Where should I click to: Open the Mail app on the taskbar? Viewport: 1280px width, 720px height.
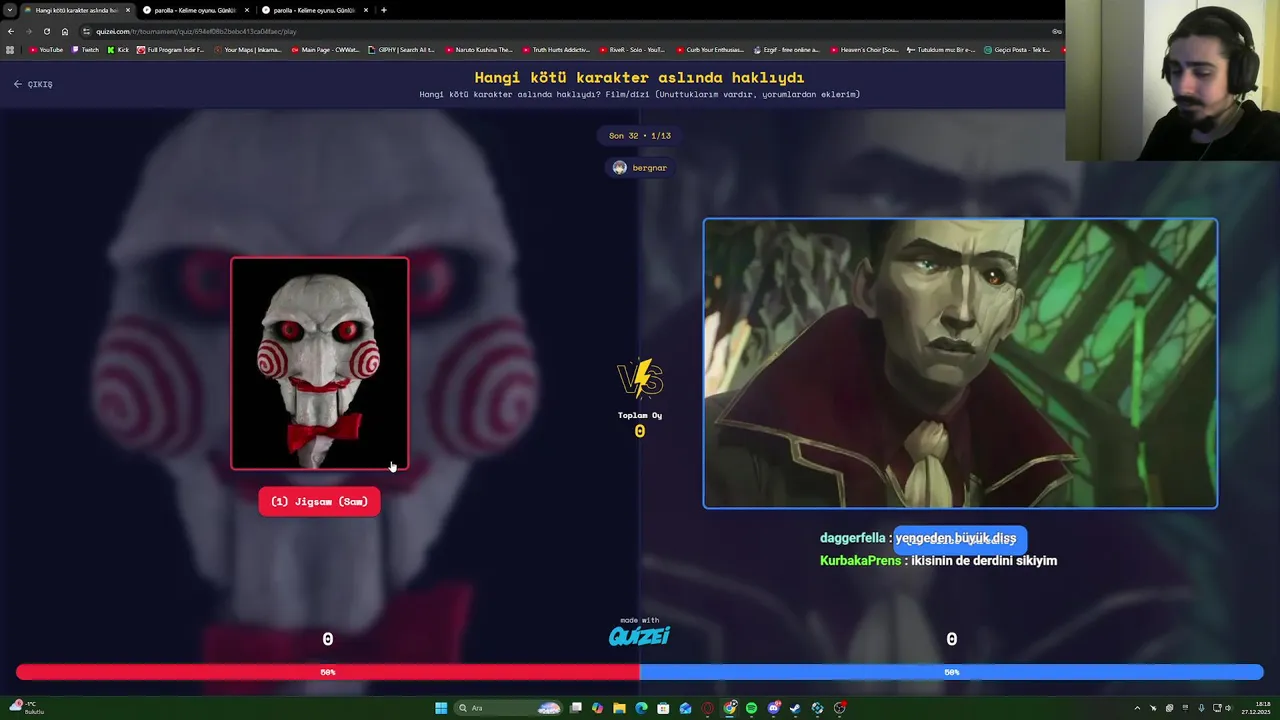pos(685,708)
